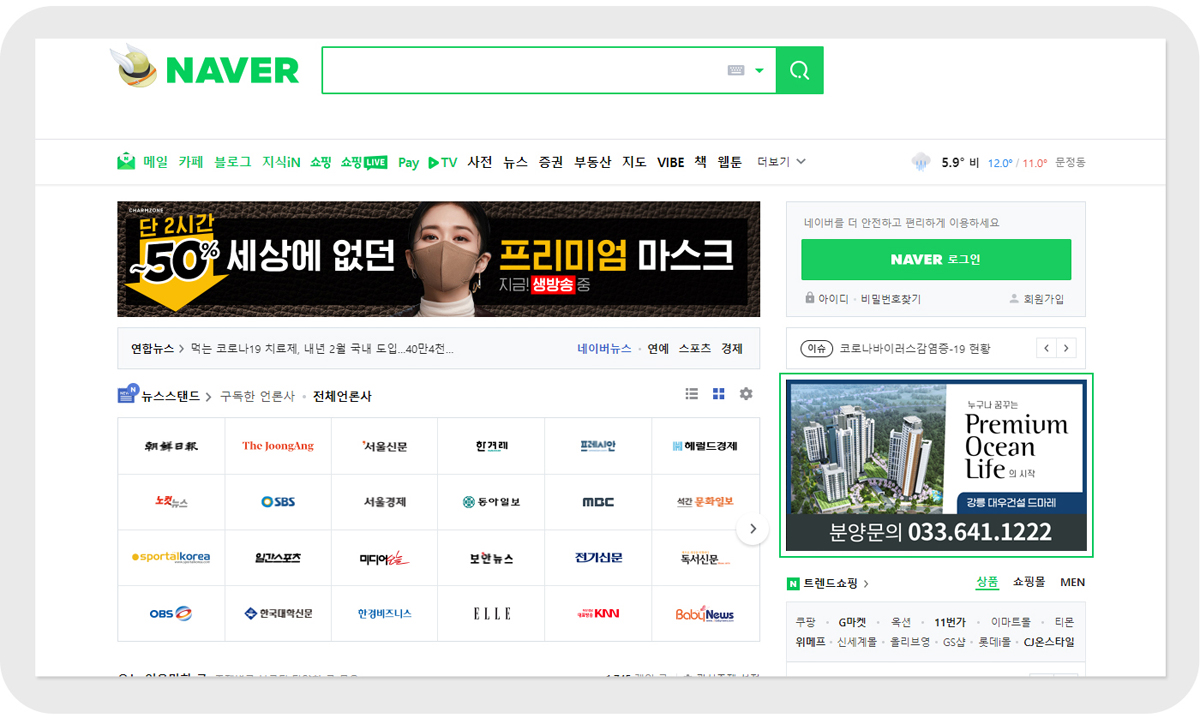
Task: Click the NAVER logo
Action: [232, 70]
